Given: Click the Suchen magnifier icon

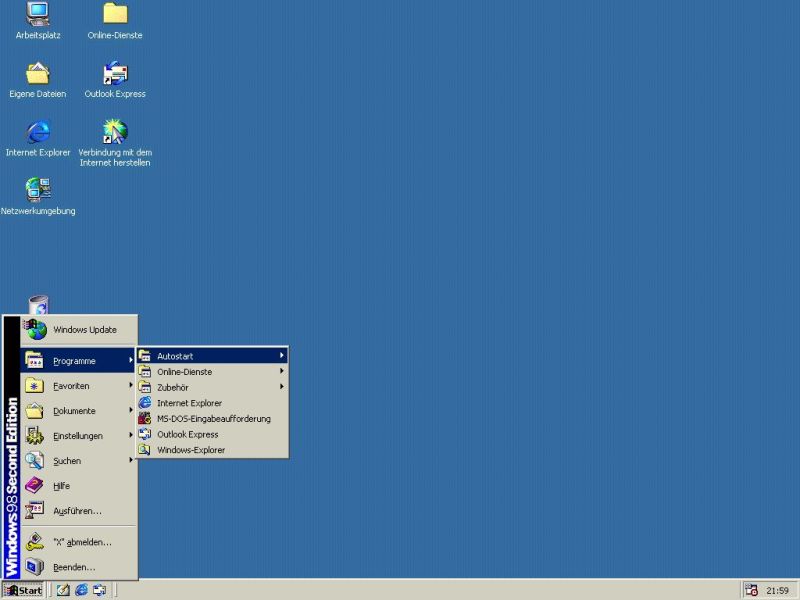Looking at the screenshot, I should (35, 460).
